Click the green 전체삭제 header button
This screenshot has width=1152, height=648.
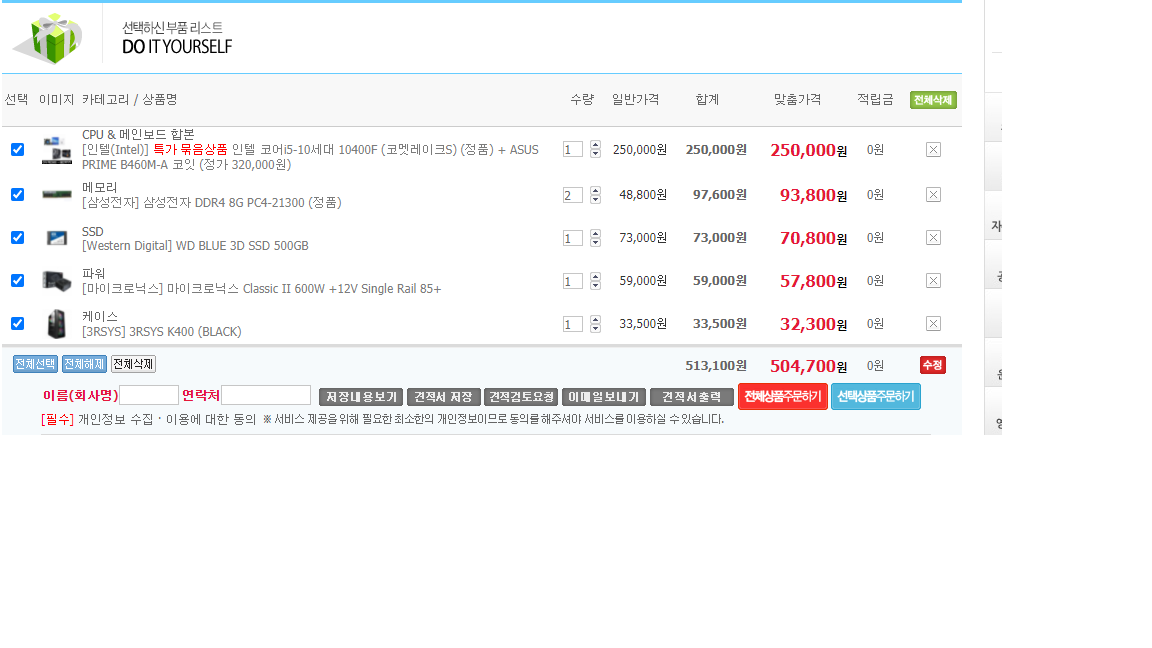pyautogui.click(x=933, y=100)
